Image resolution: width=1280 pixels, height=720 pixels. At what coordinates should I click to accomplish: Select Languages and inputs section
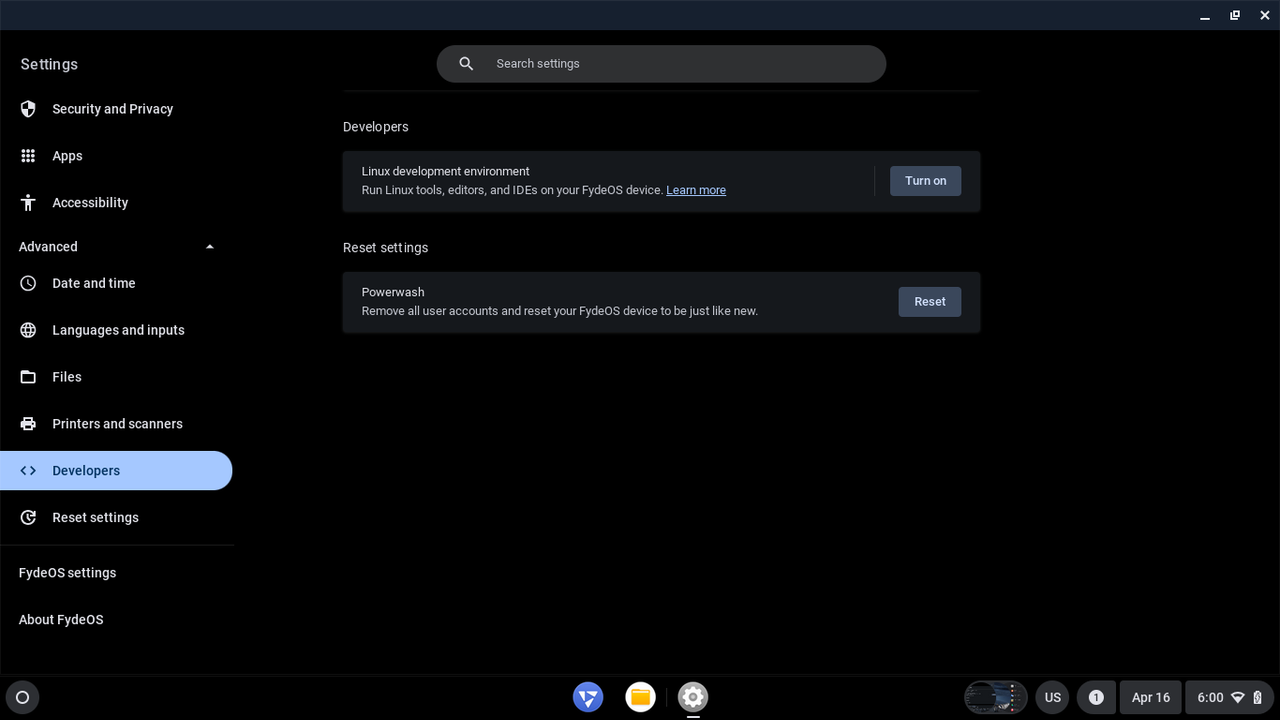(116, 330)
